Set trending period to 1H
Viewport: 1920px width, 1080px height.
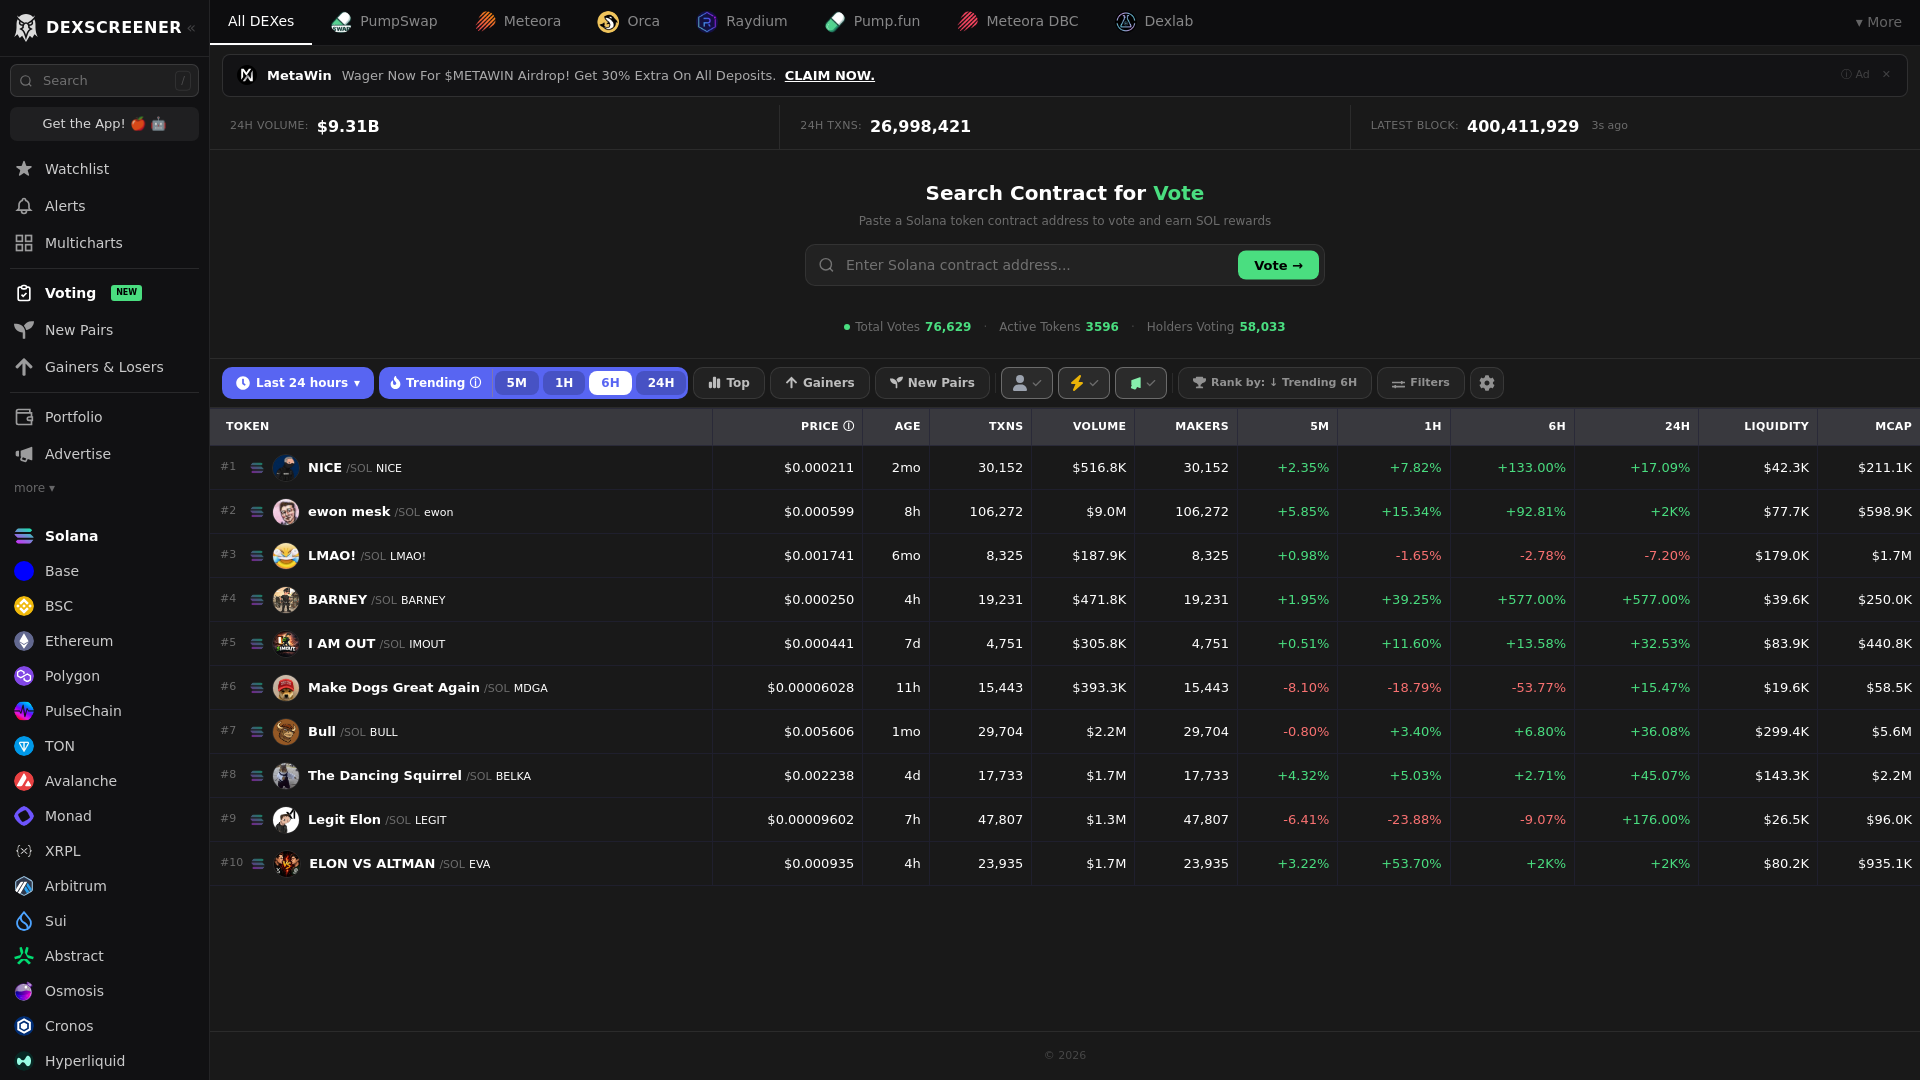click(564, 383)
